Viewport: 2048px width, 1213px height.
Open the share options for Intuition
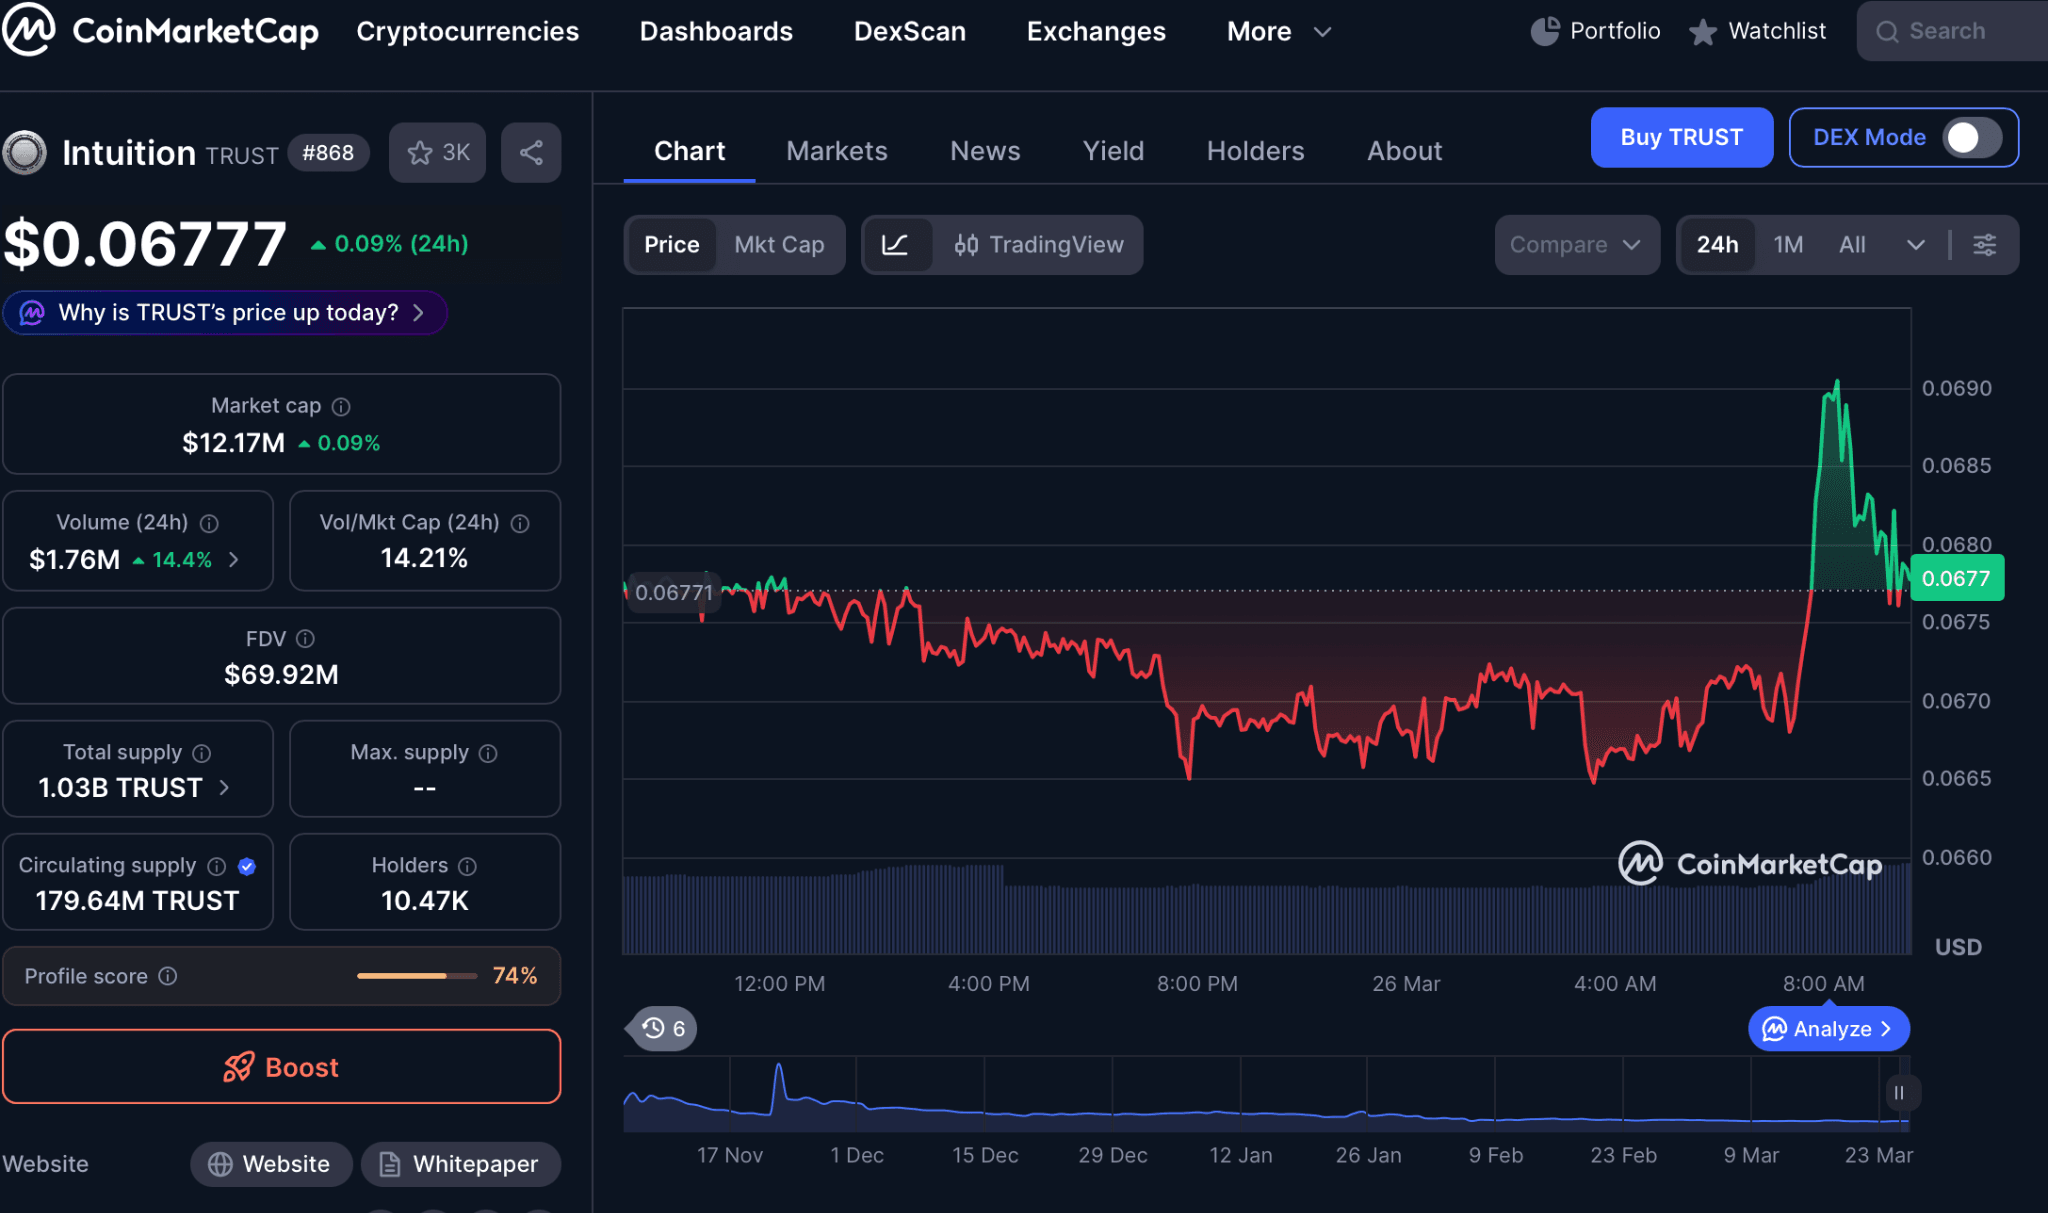pyautogui.click(x=530, y=152)
